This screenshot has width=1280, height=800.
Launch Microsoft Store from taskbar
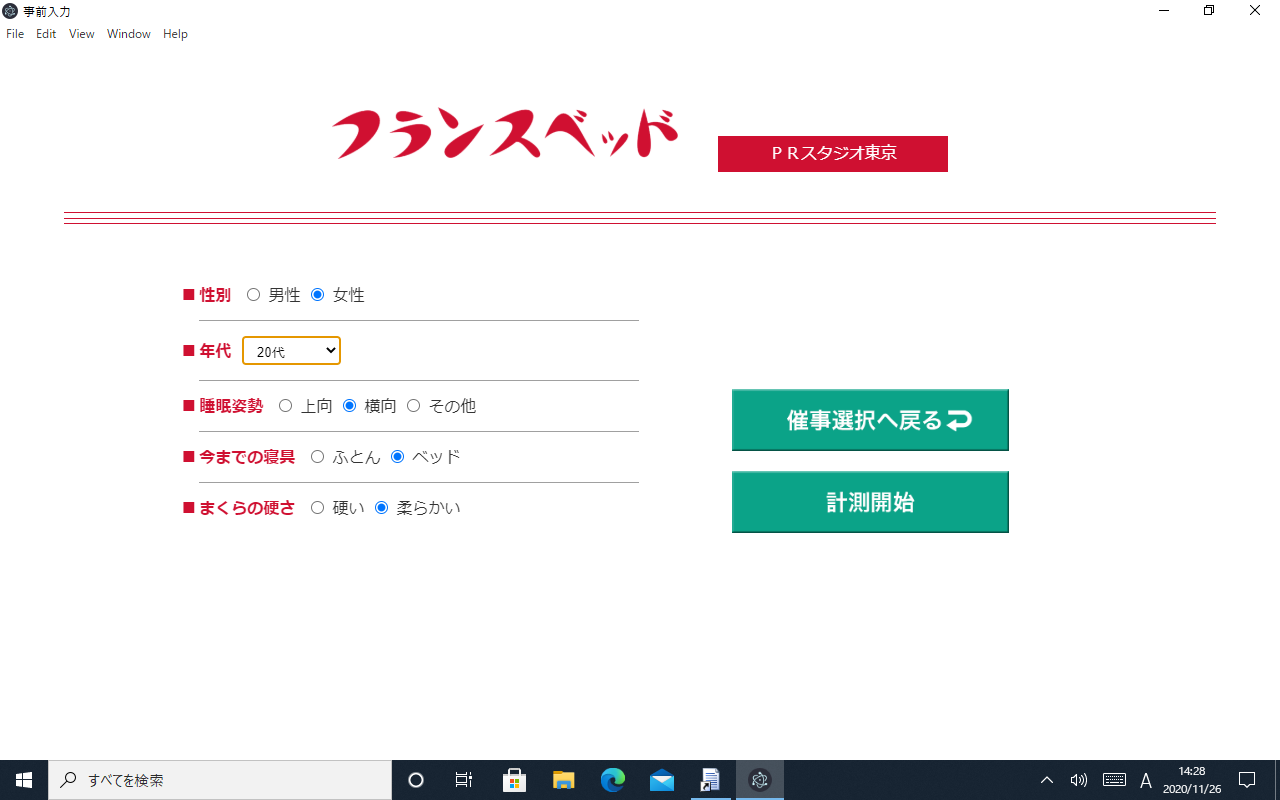click(515, 780)
